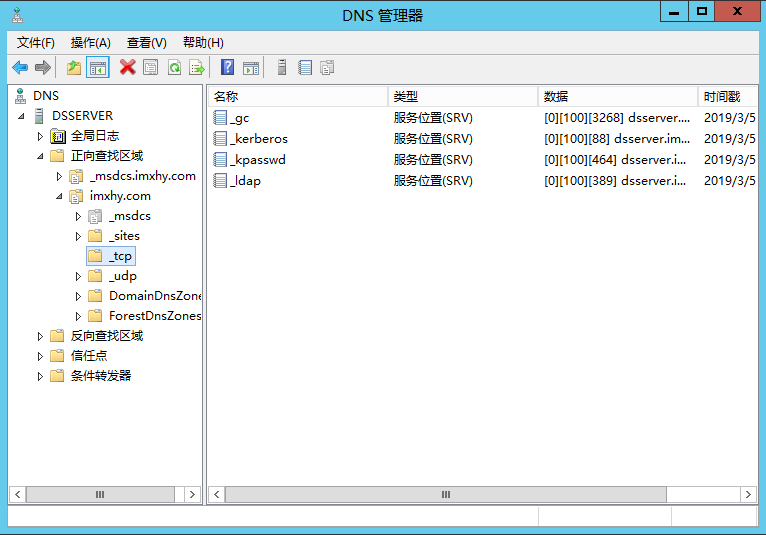The image size is (766, 535).
Task: Click the 全局日志 log icon
Action: [58, 136]
